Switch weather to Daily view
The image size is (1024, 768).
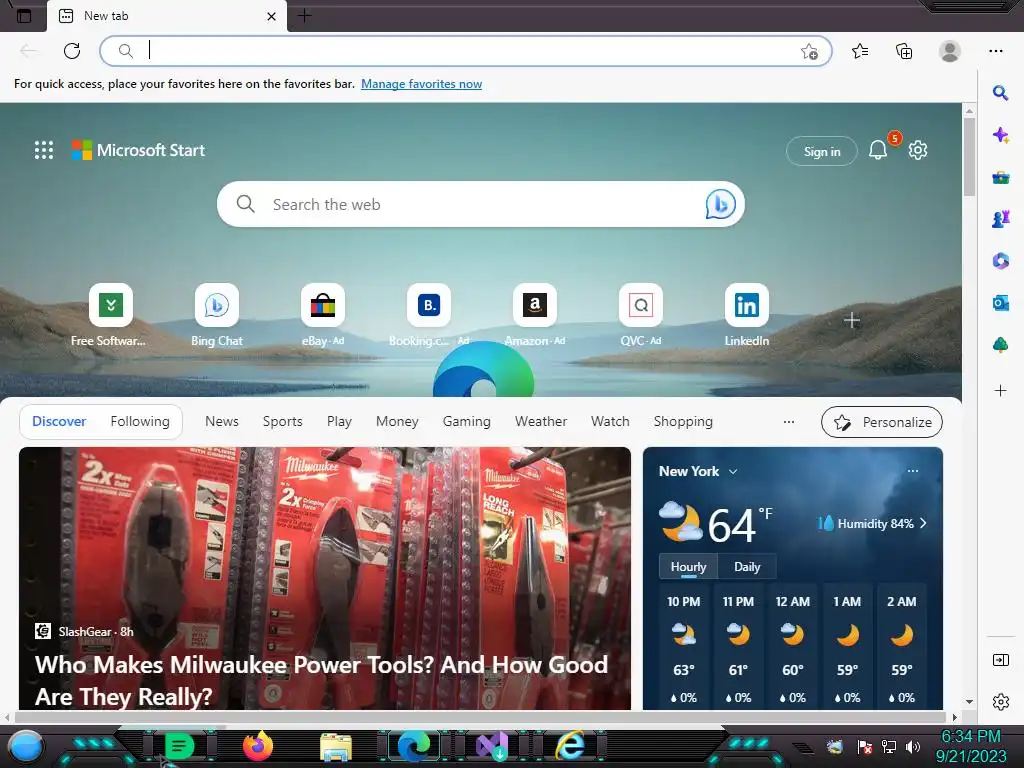747,567
